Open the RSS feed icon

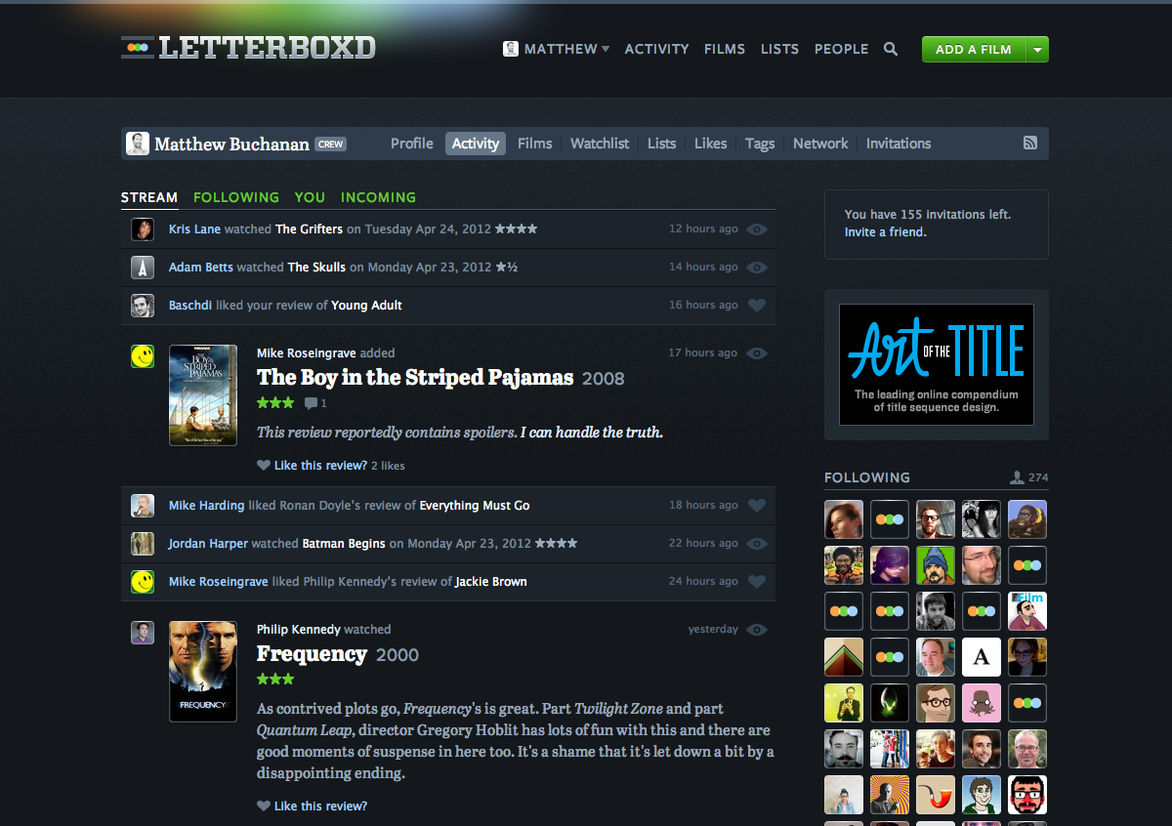point(1030,143)
